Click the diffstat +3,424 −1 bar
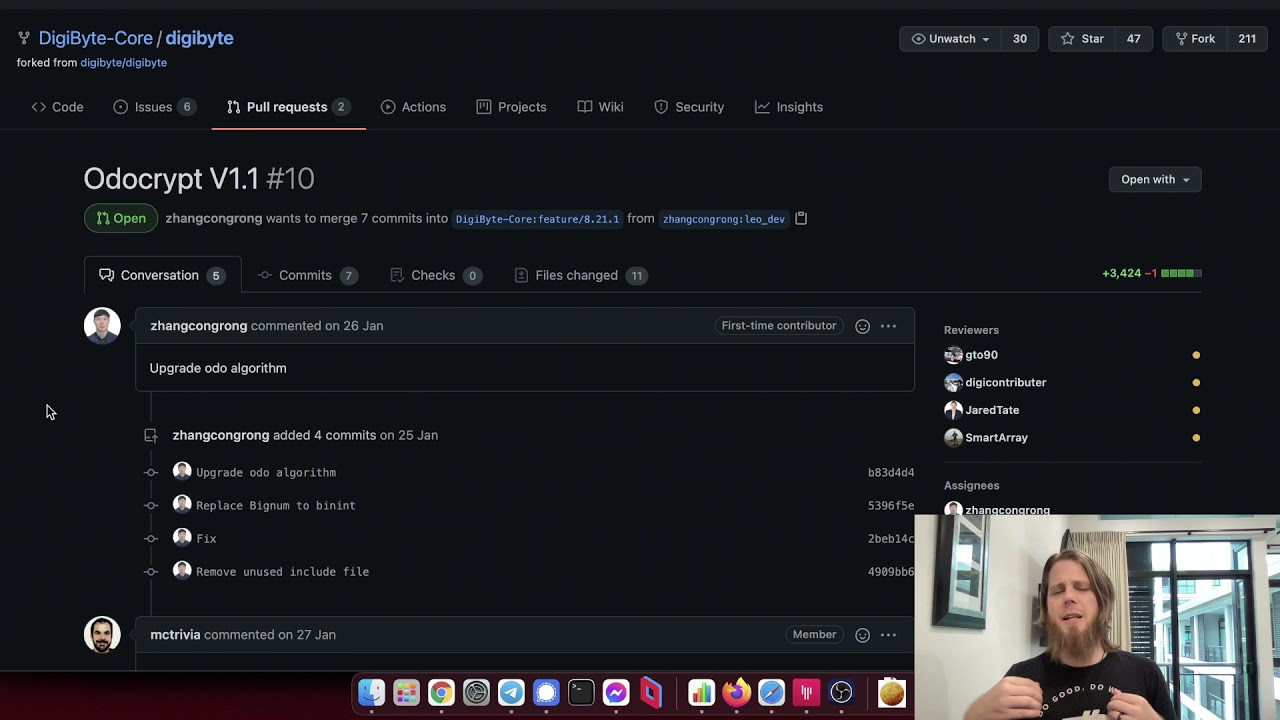The image size is (1280, 720). [1152, 273]
